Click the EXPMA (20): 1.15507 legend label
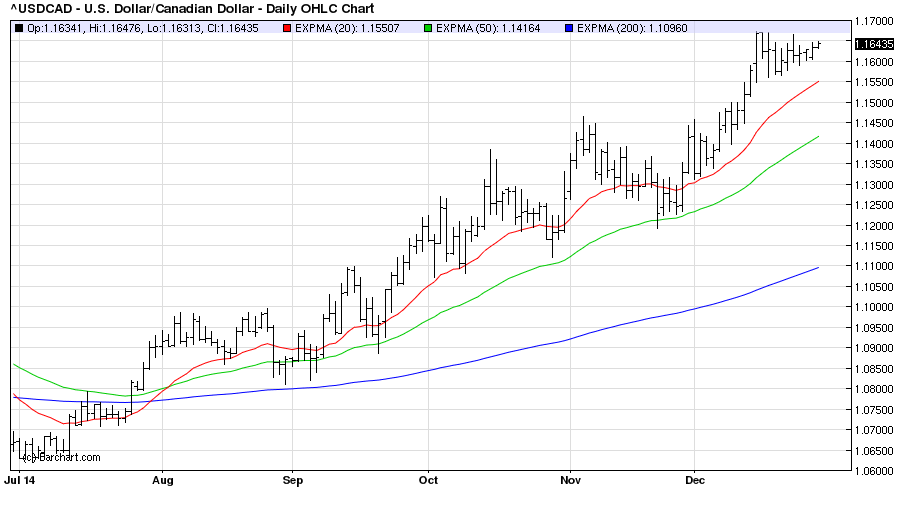The image size is (900, 511). click(x=347, y=28)
